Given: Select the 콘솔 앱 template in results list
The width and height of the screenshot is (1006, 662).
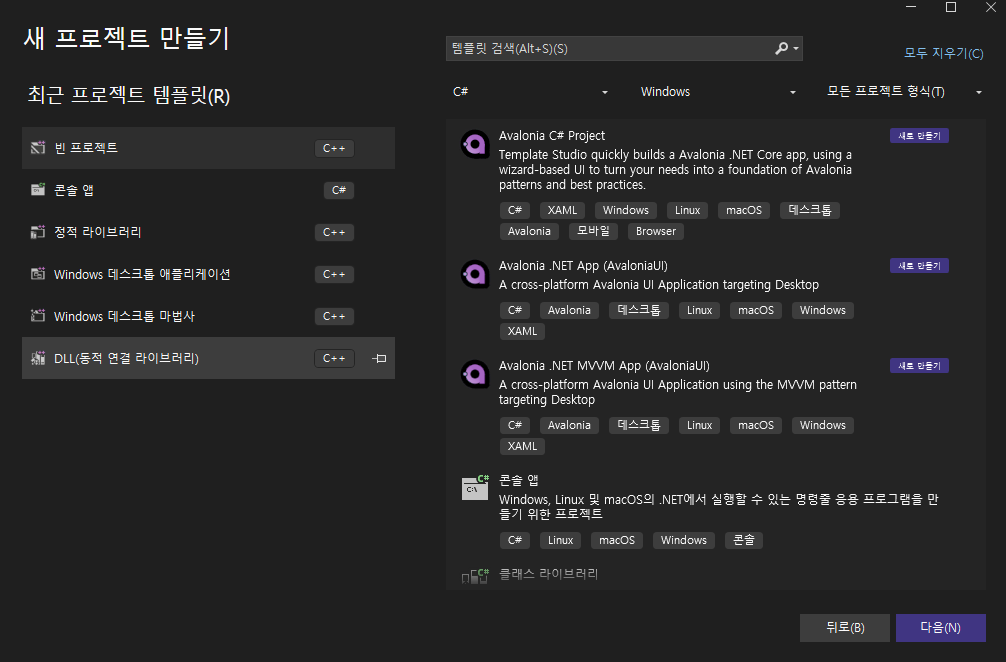Looking at the screenshot, I should [519, 480].
